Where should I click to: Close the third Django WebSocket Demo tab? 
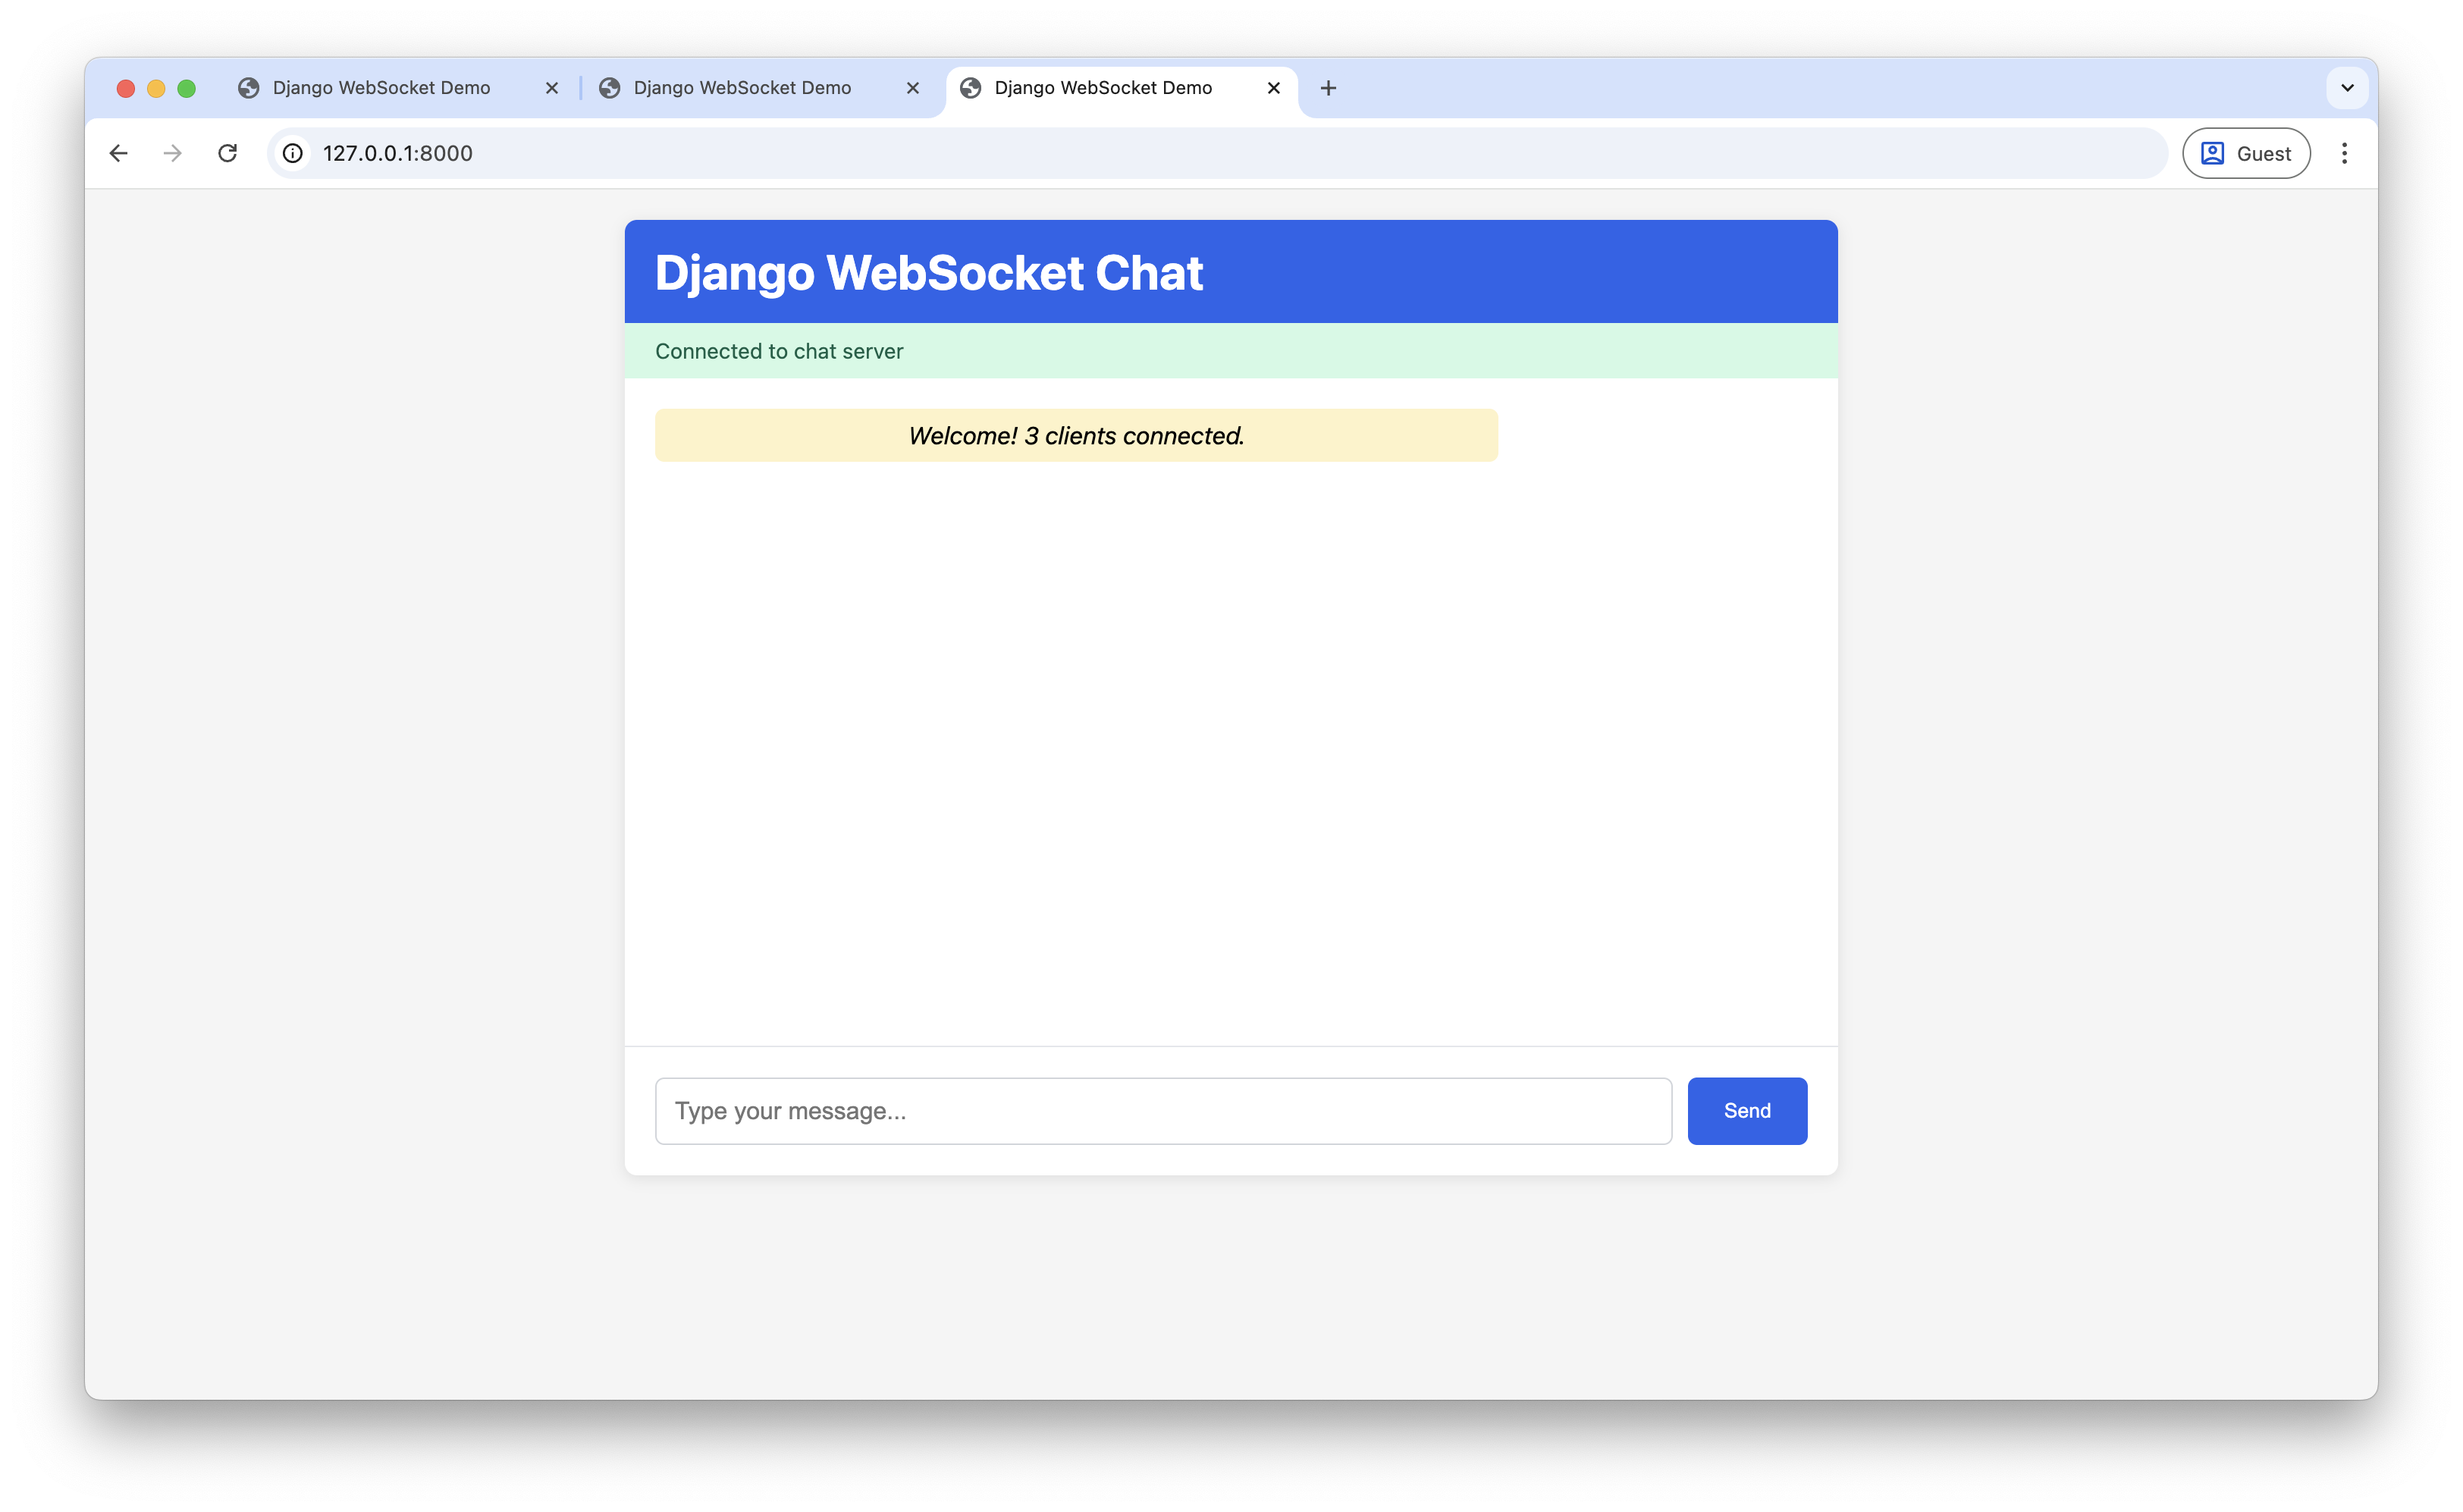coord(1274,88)
